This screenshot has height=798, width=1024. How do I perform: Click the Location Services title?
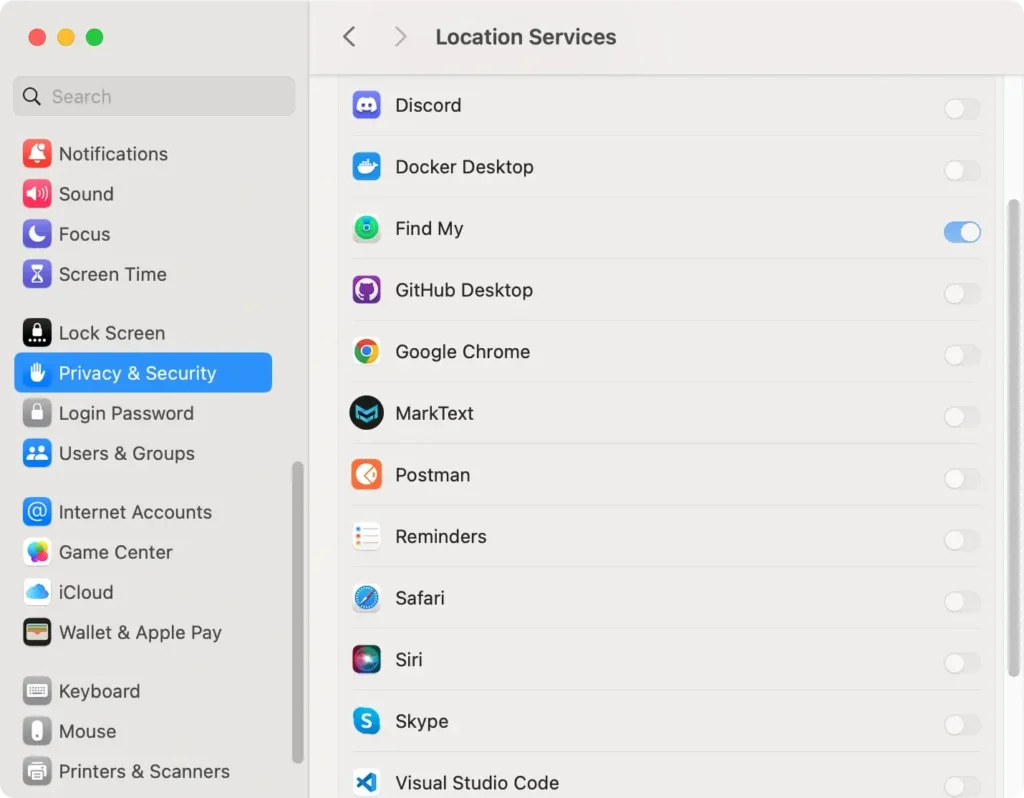pos(526,37)
